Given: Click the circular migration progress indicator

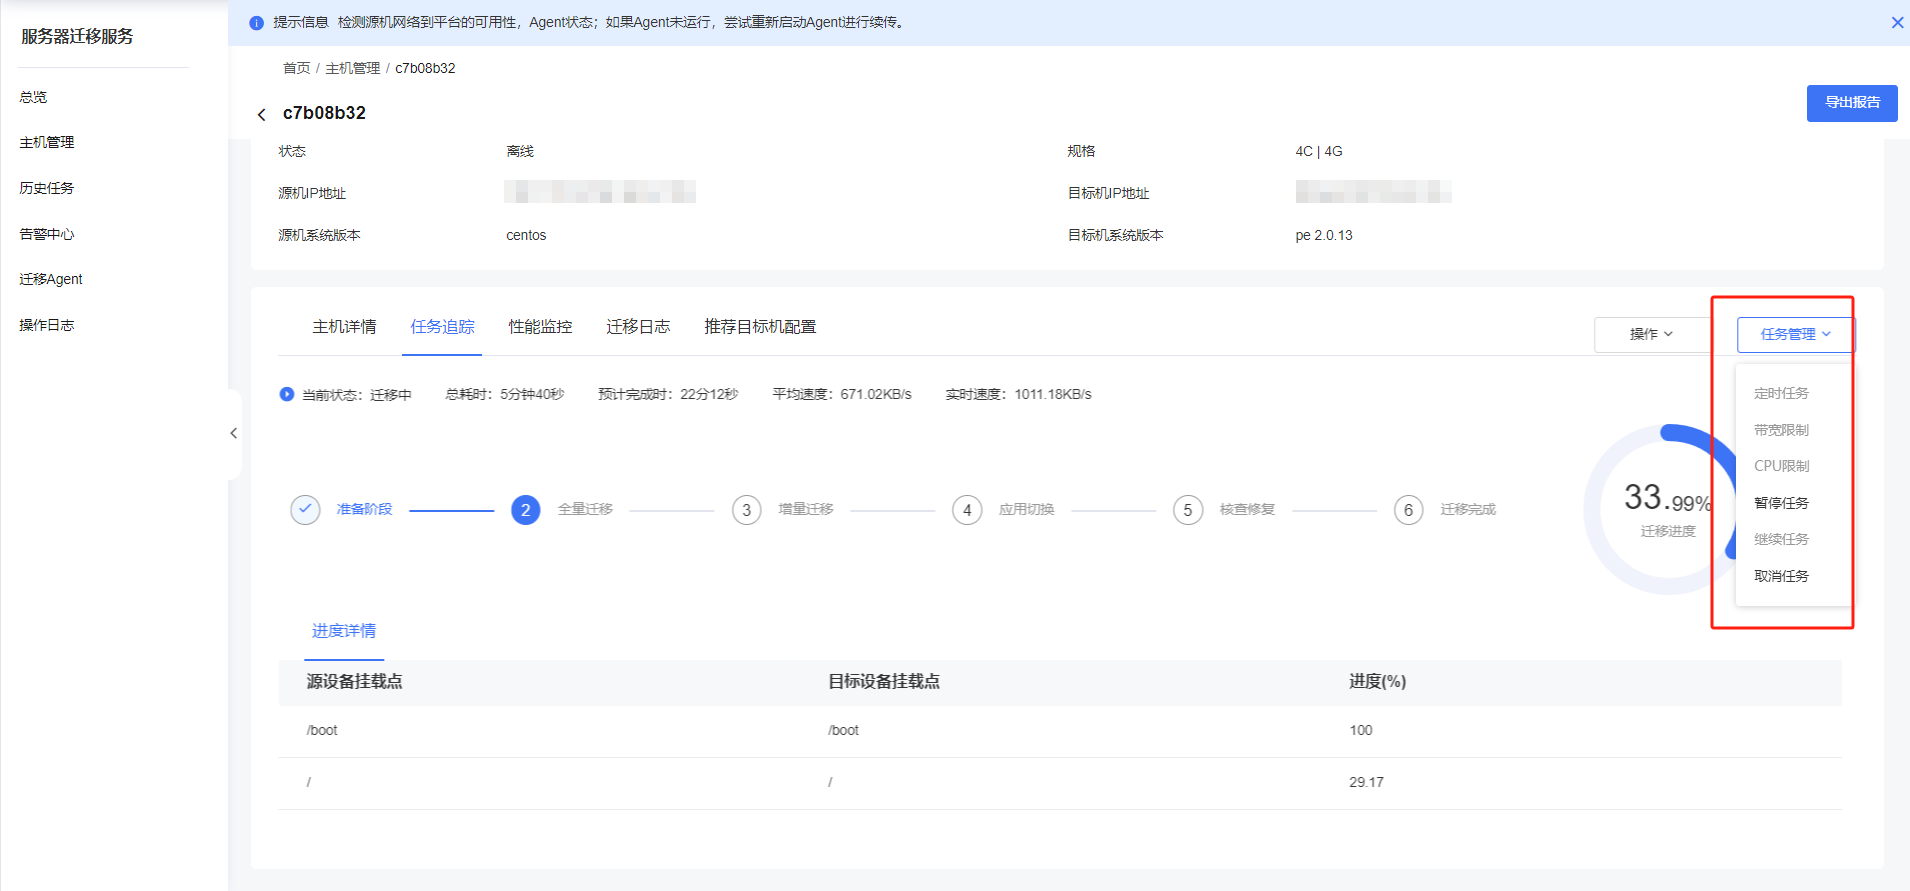Looking at the screenshot, I should (1660, 509).
